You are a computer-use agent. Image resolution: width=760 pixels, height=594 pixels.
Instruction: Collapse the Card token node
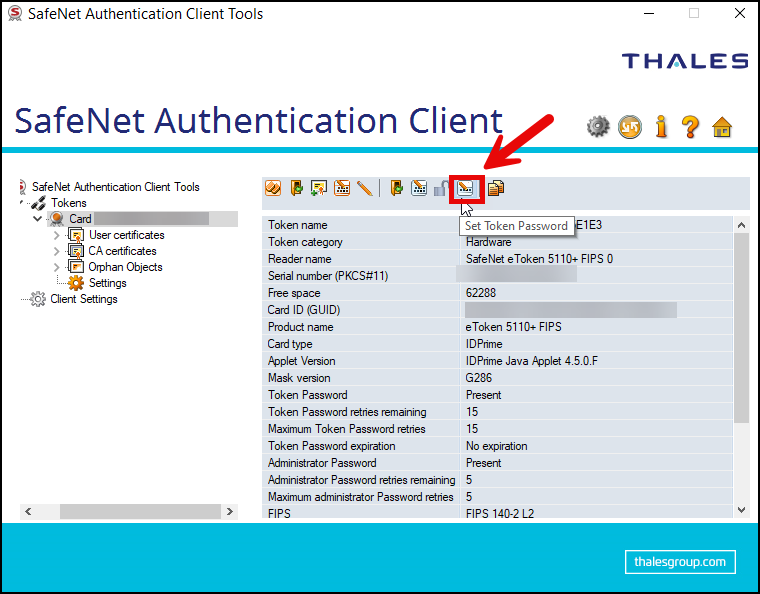[38, 219]
